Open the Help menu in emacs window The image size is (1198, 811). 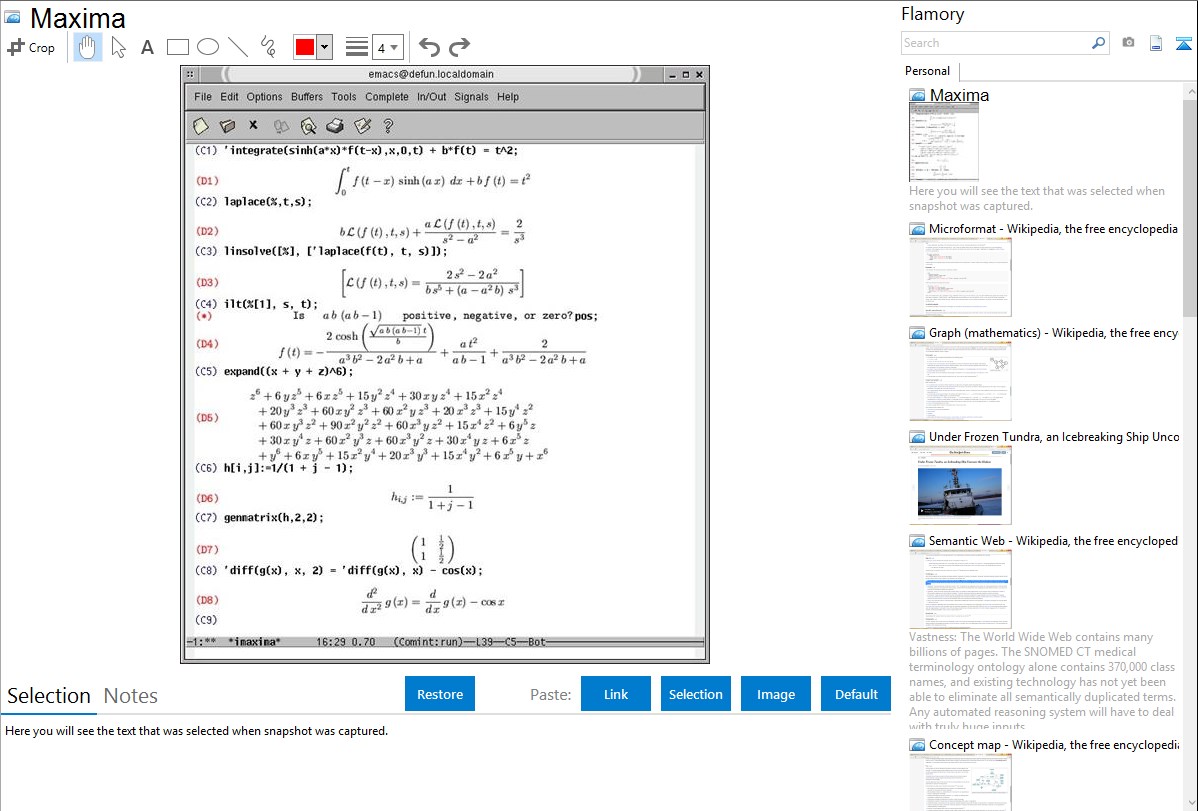[x=507, y=97]
